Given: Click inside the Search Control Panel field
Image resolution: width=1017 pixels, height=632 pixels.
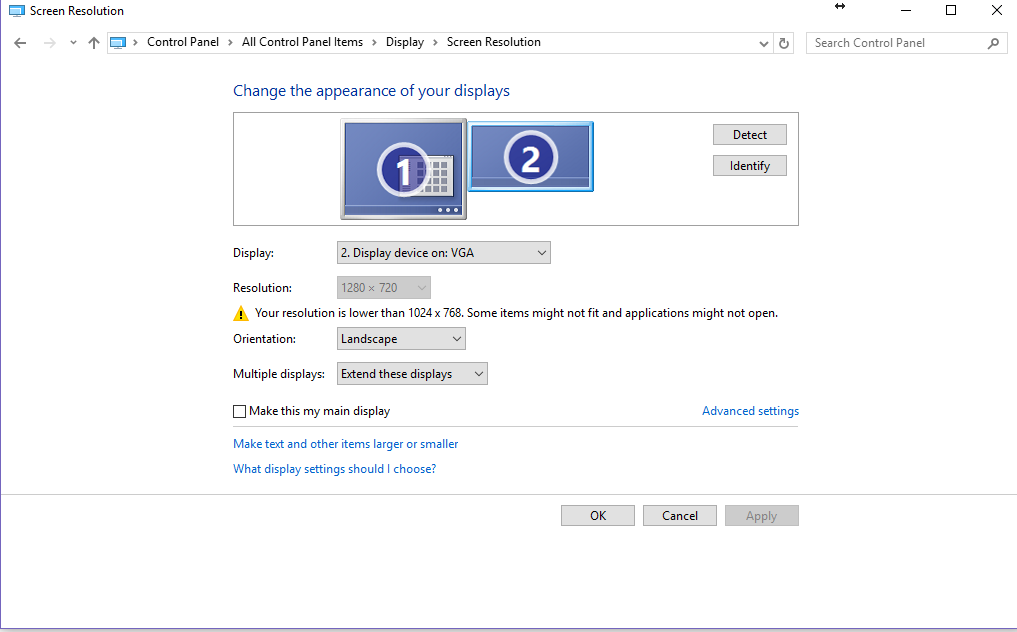Looking at the screenshot, I should (890, 43).
